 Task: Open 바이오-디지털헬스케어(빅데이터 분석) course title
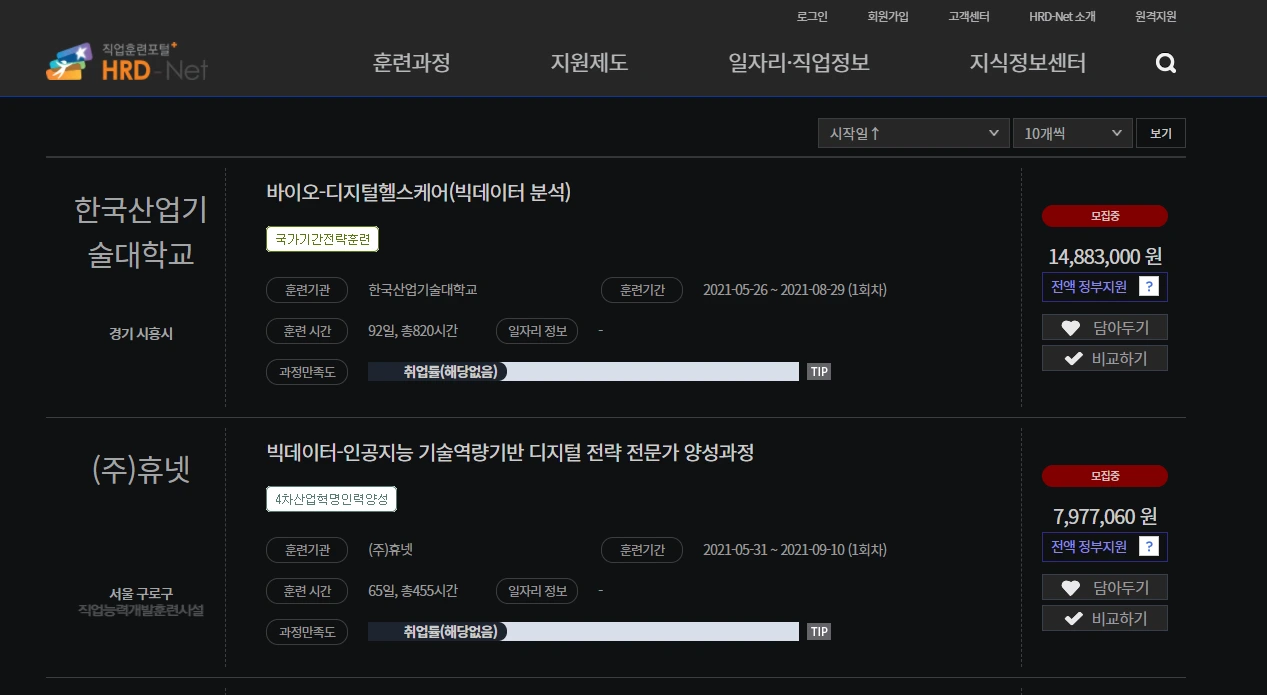pos(418,193)
